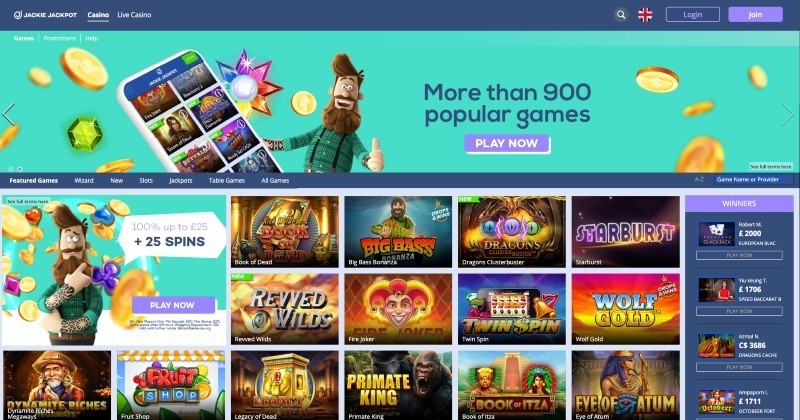The width and height of the screenshot is (800, 420).
Task: Select the second carousel dot indicator
Action: tap(19, 169)
